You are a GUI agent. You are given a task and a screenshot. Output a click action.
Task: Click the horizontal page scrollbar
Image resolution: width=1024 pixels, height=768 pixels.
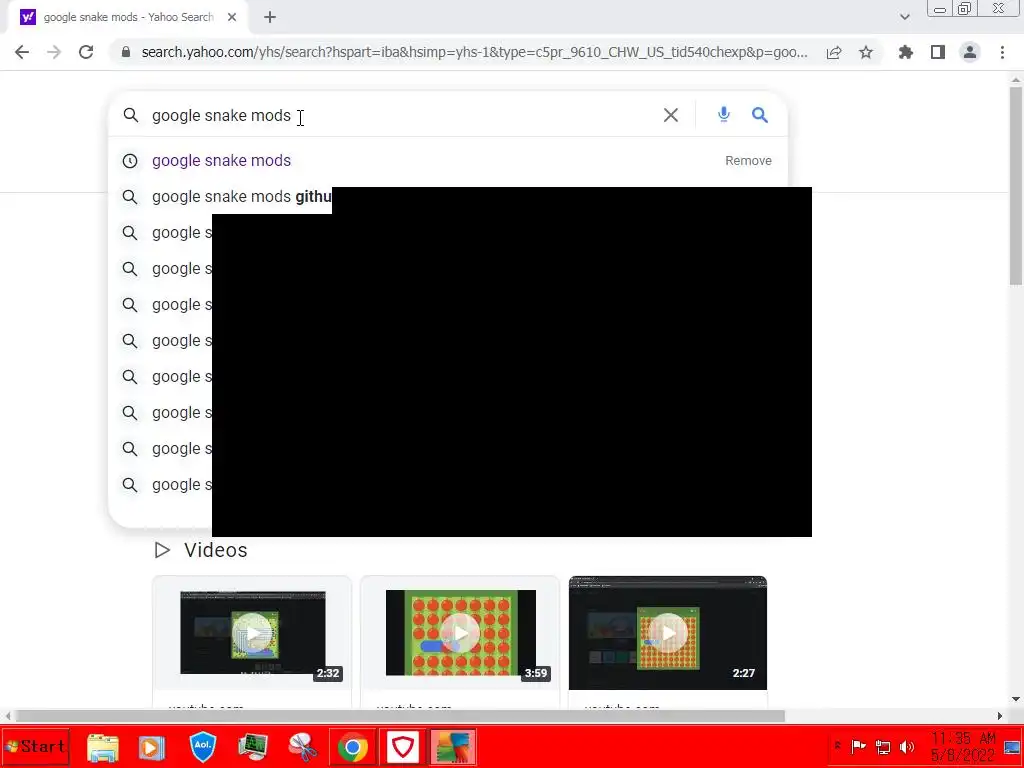coord(400,716)
